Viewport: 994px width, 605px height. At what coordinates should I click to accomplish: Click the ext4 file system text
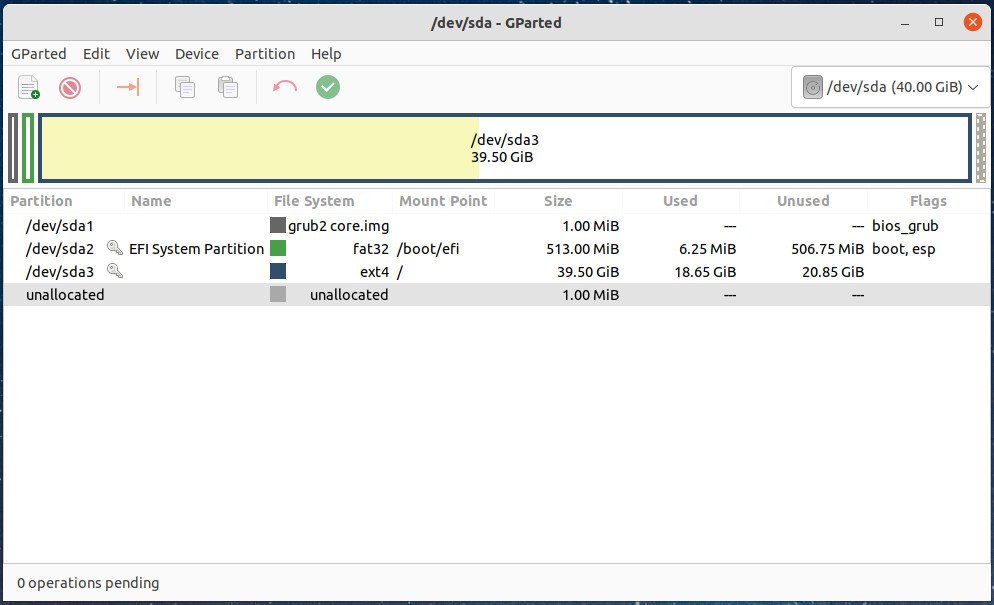[374, 271]
